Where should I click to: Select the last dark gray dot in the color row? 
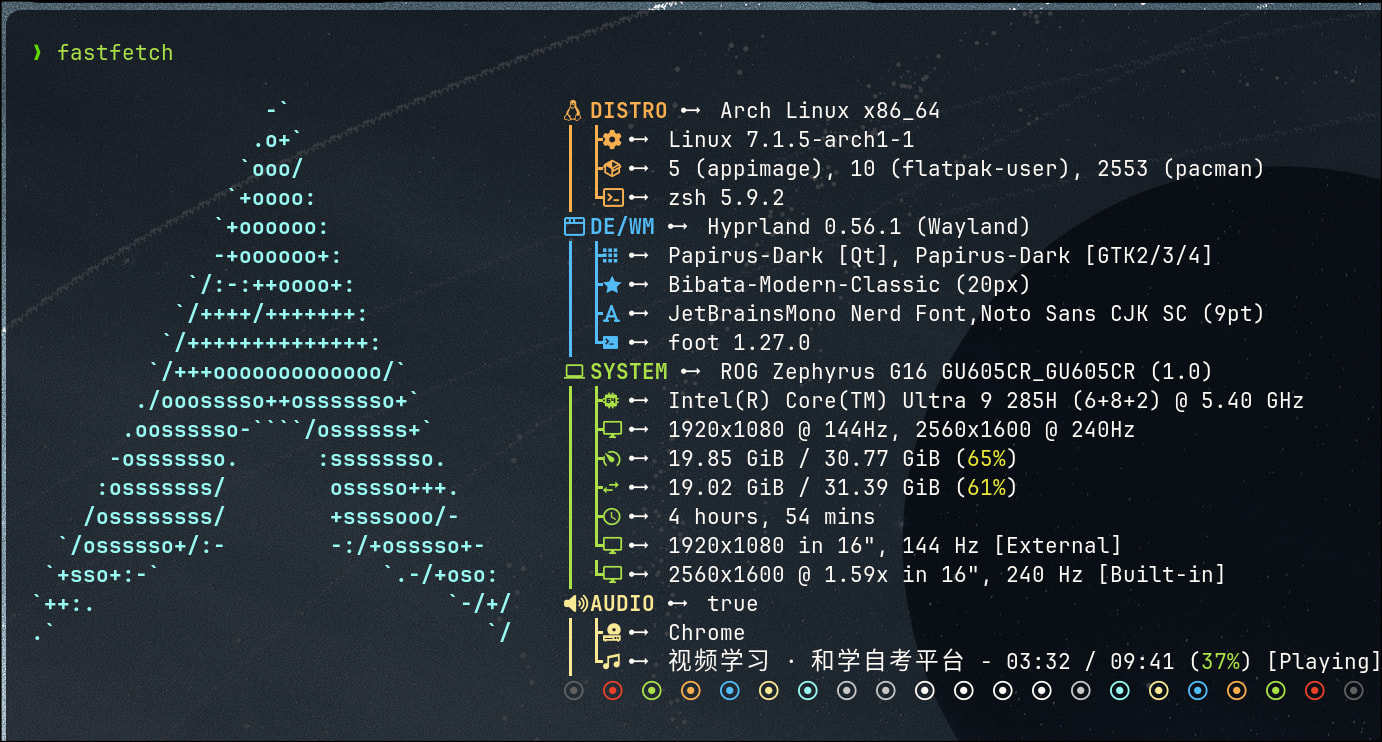pos(1353,691)
